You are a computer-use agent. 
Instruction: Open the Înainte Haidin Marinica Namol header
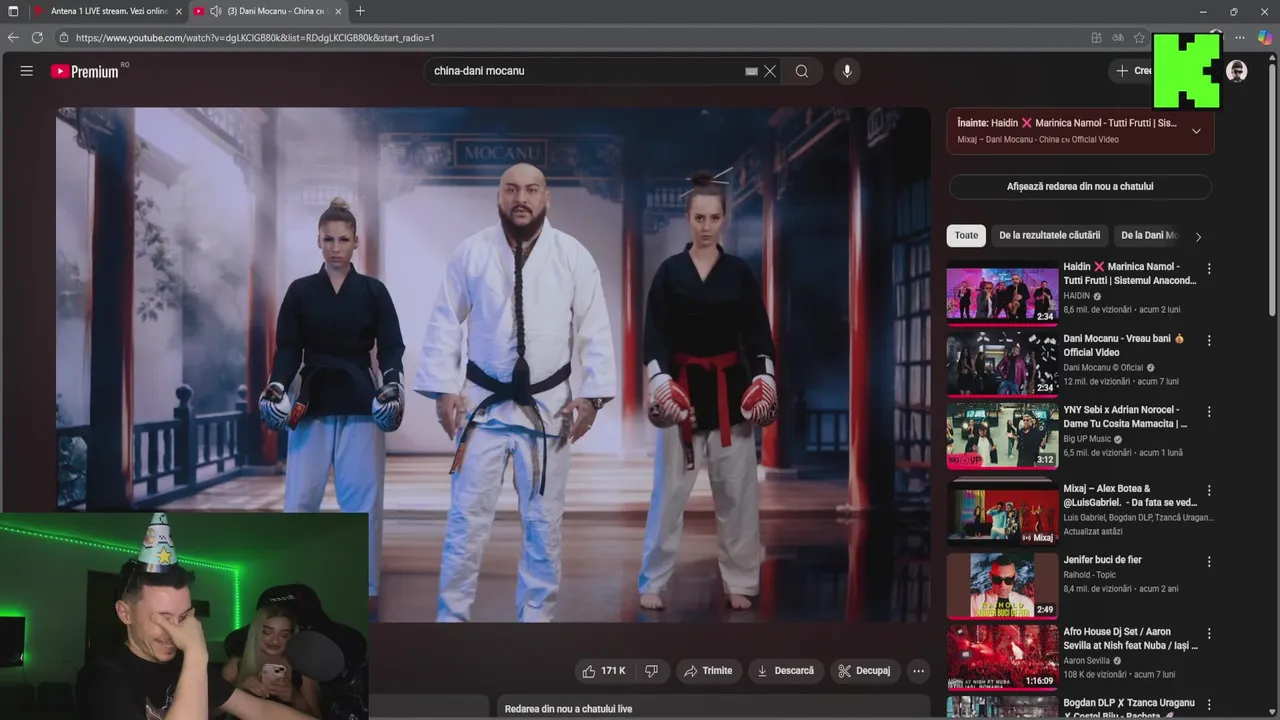coord(1066,123)
